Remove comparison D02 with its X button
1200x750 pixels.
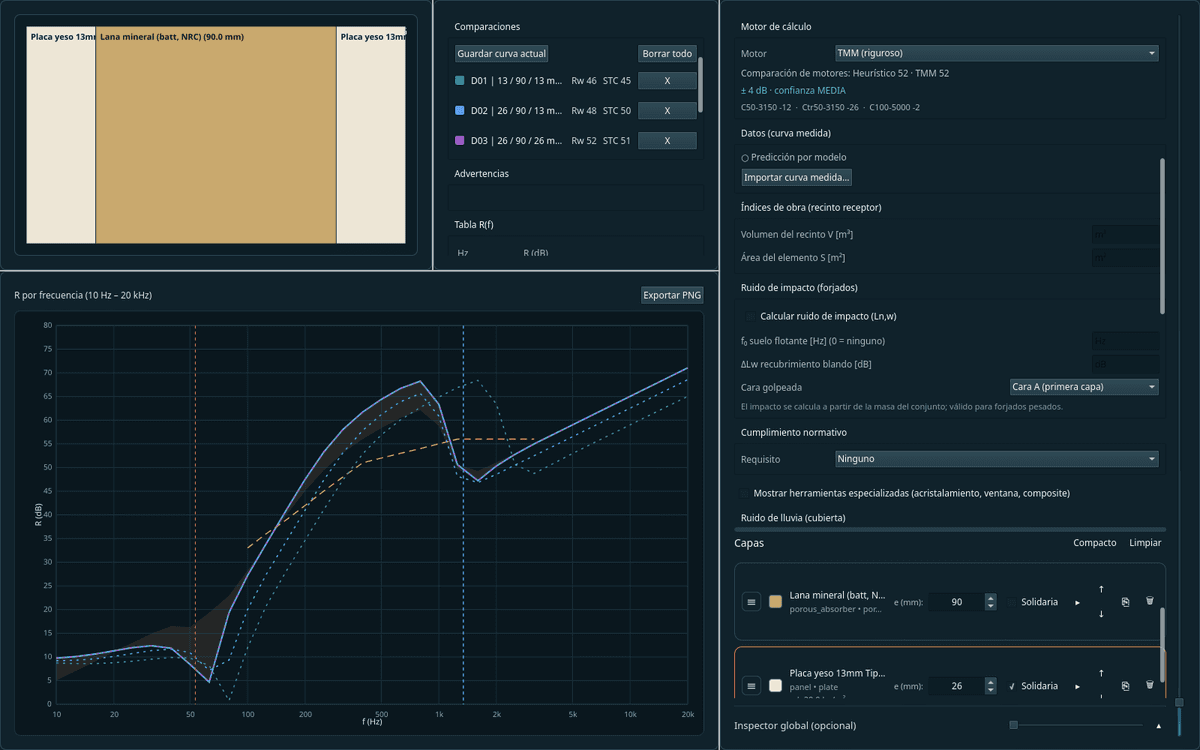tap(667, 111)
